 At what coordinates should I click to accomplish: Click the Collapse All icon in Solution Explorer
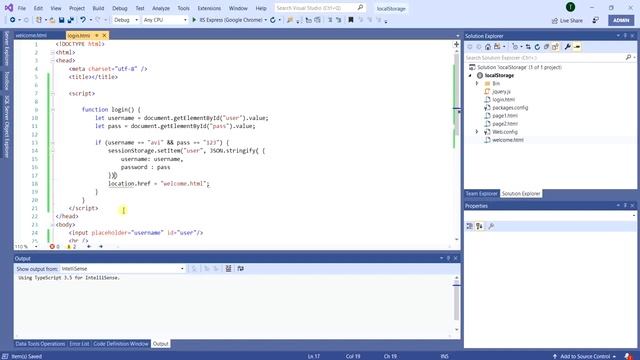click(546, 47)
